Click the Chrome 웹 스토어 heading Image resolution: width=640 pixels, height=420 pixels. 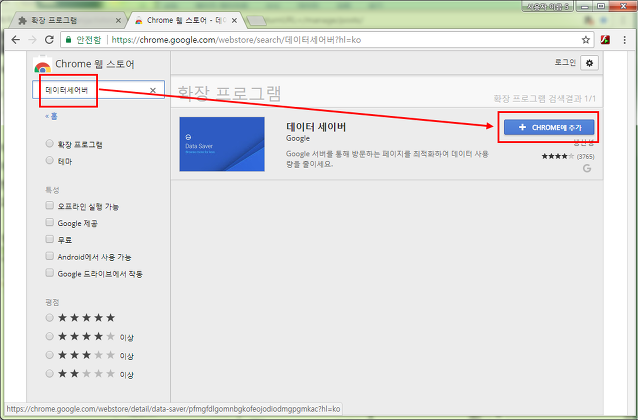(x=95, y=64)
